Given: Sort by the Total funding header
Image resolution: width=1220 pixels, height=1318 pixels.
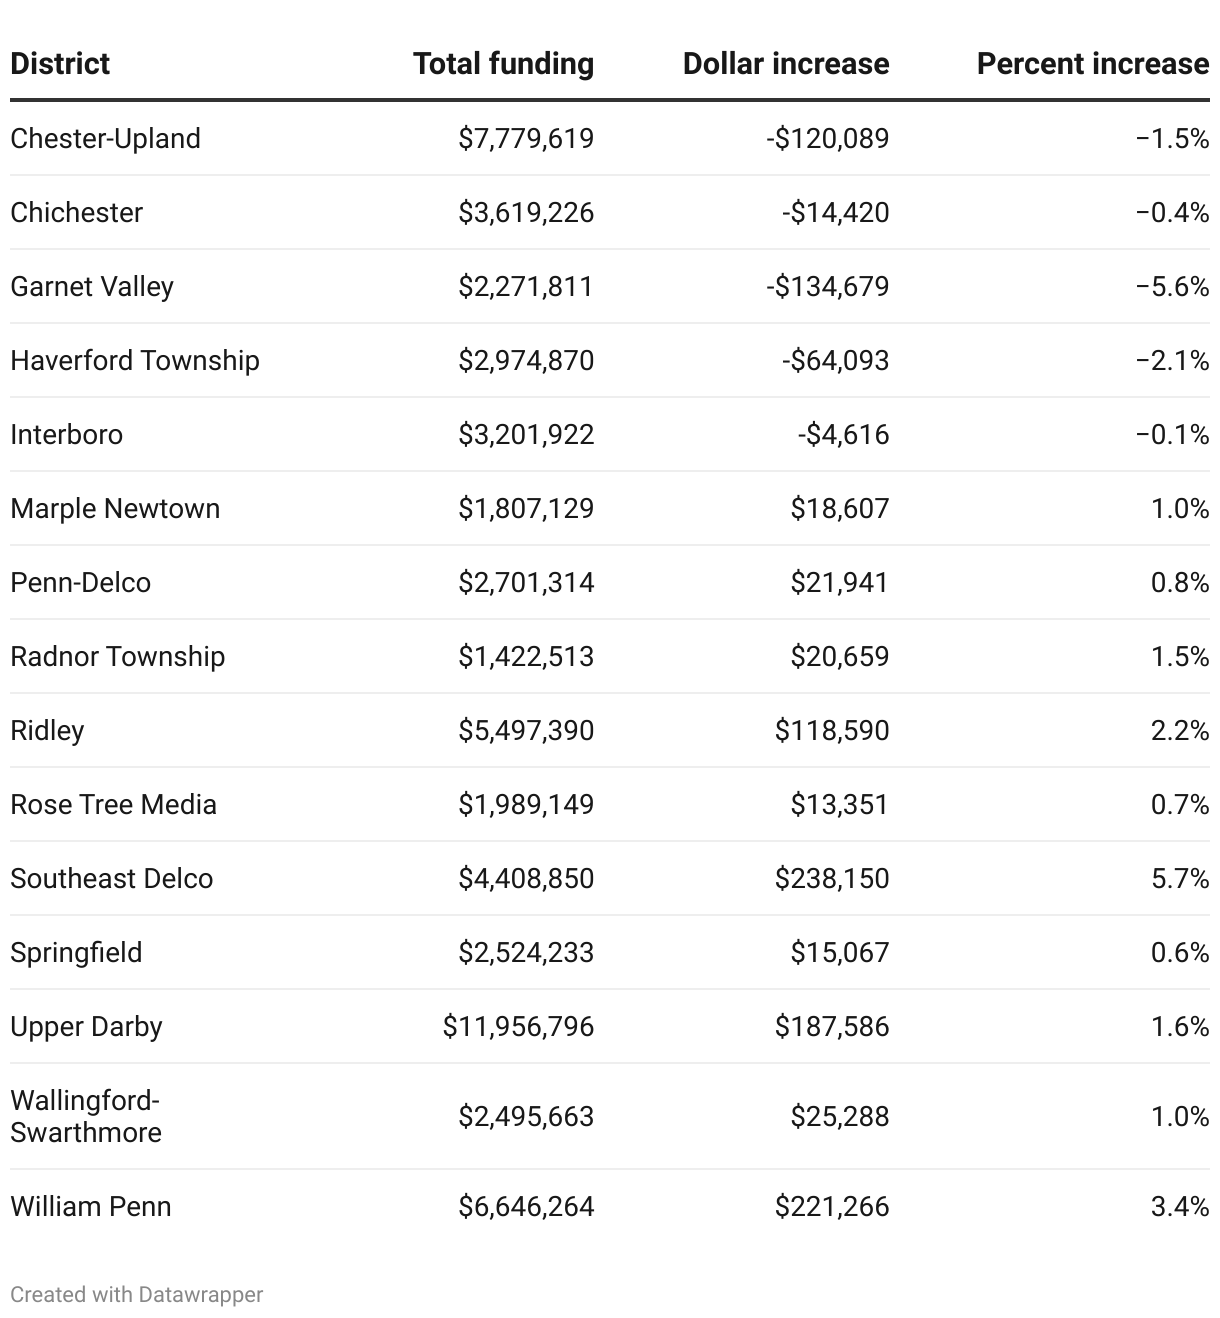Looking at the screenshot, I should click(503, 64).
